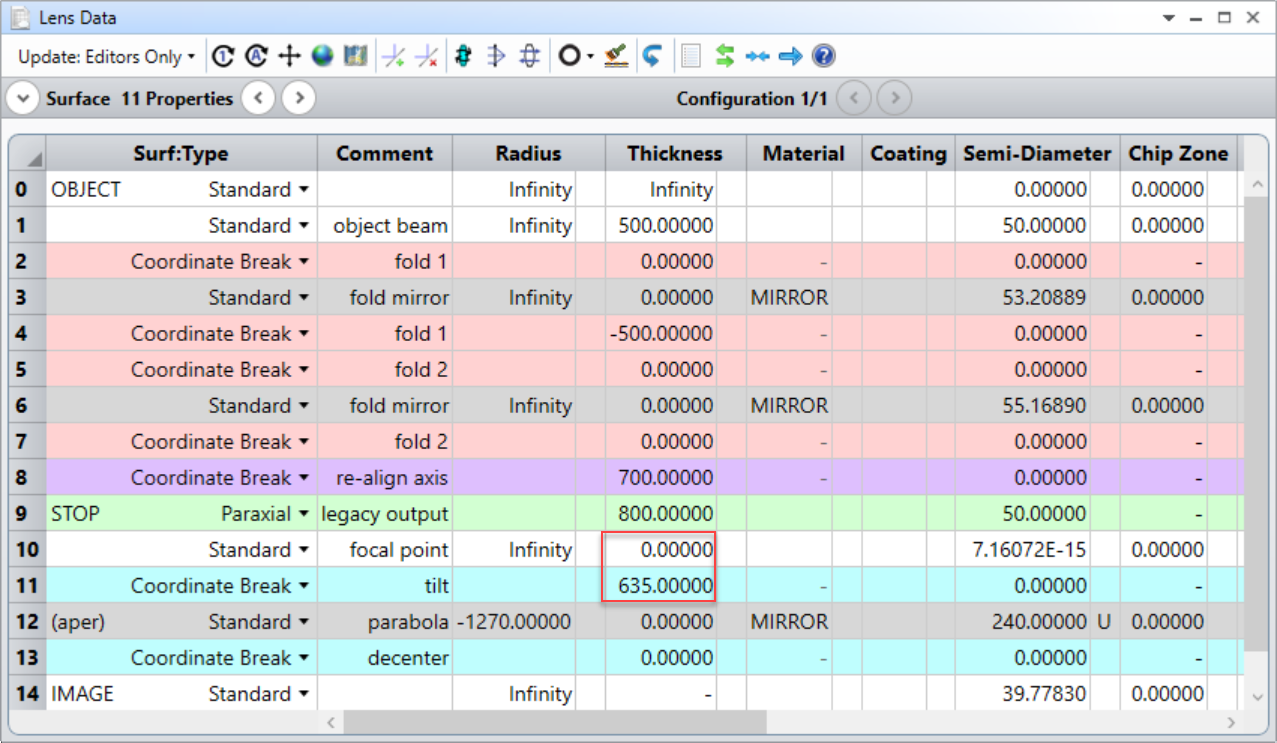This screenshot has height=743, width=1277.
Task: Open Coordinate Break type dropdown on row 8
Action: tap(302, 478)
